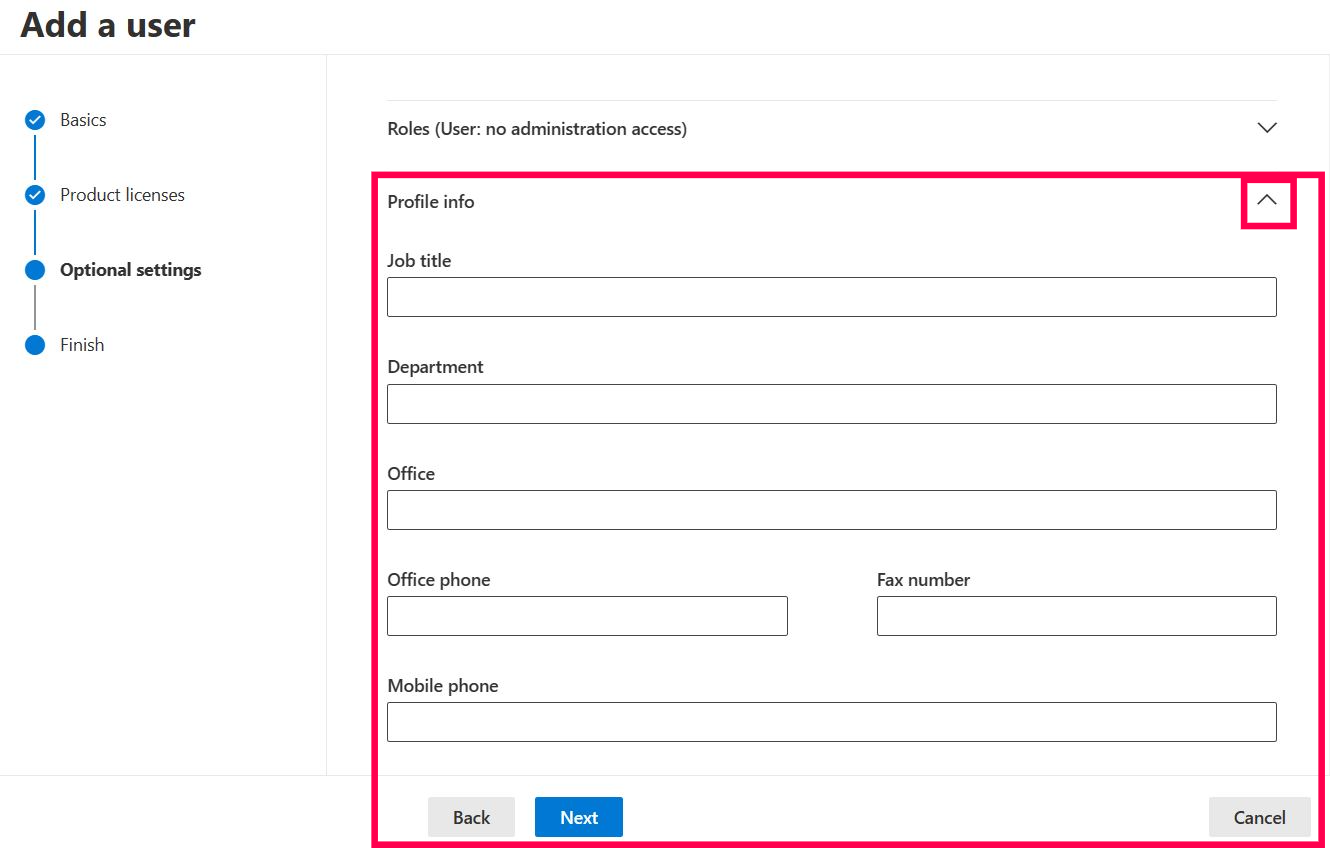Open the Product licenses step label

click(122, 195)
